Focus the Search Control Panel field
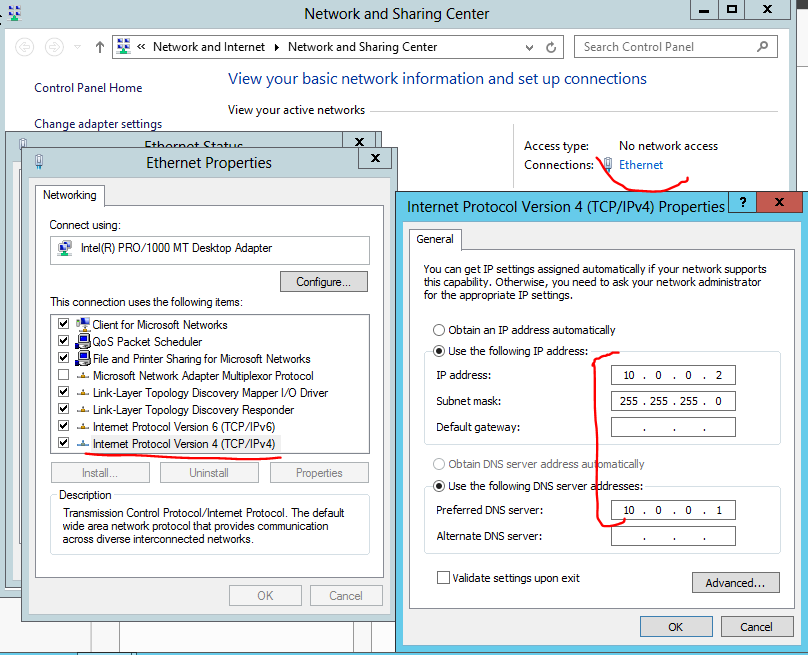Image resolution: width=808 pixels, height=655 pixels. pos(675,47)
